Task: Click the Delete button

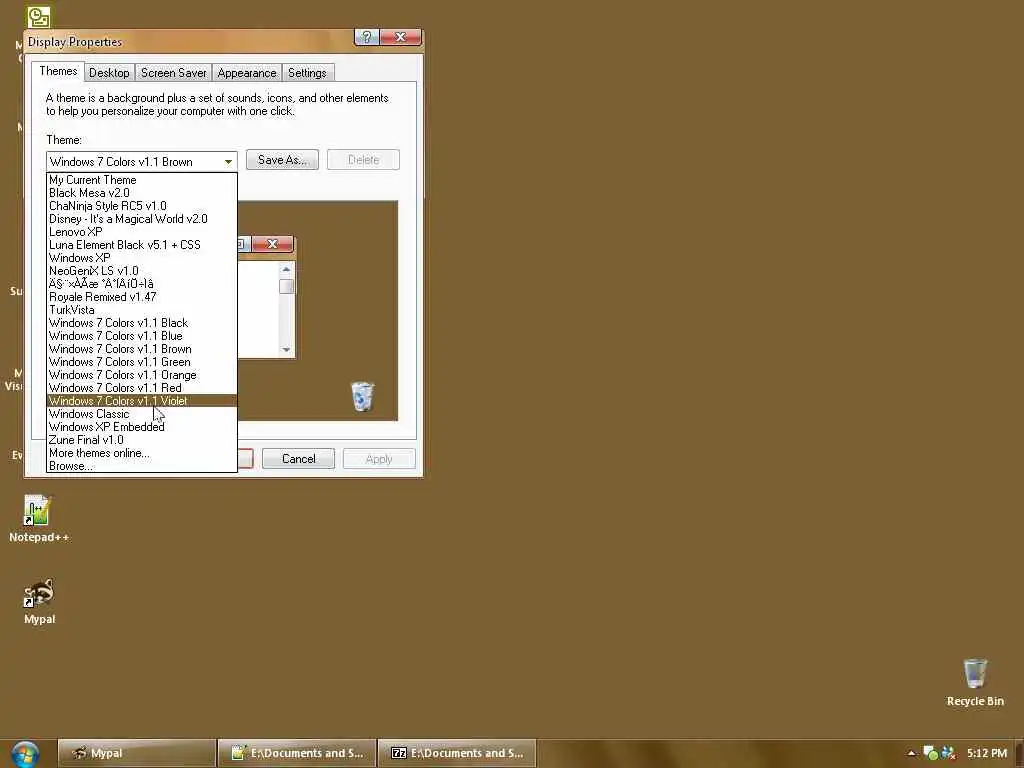Action: 363,159
